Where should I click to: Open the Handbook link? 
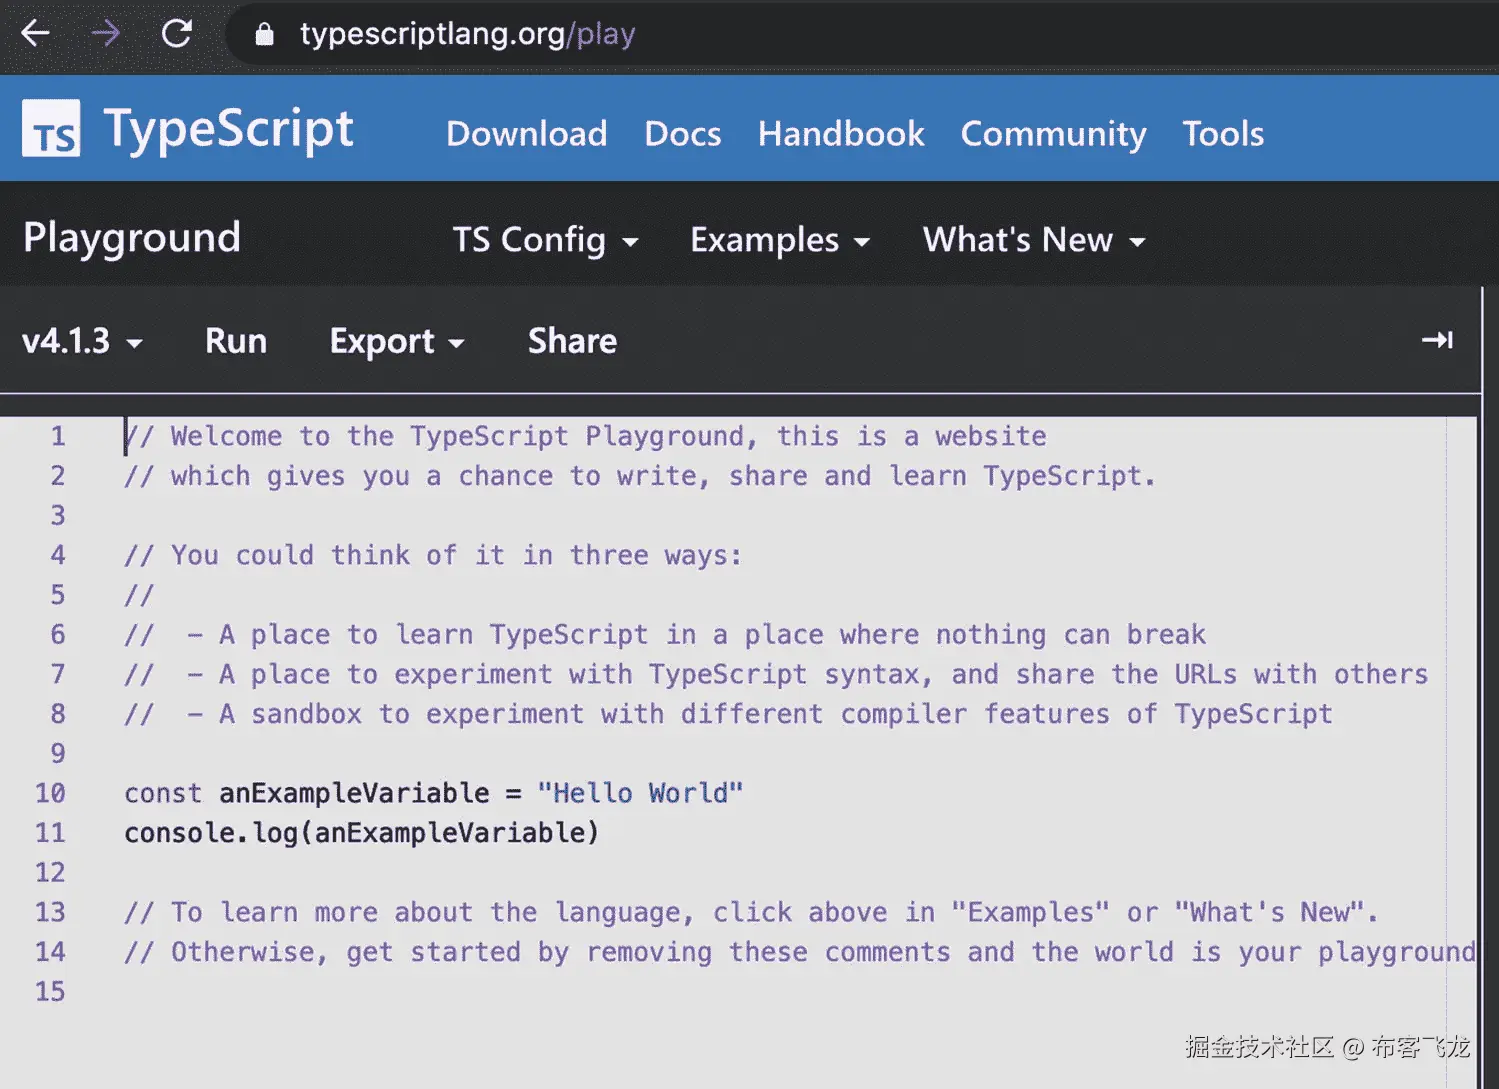(840, 133)
